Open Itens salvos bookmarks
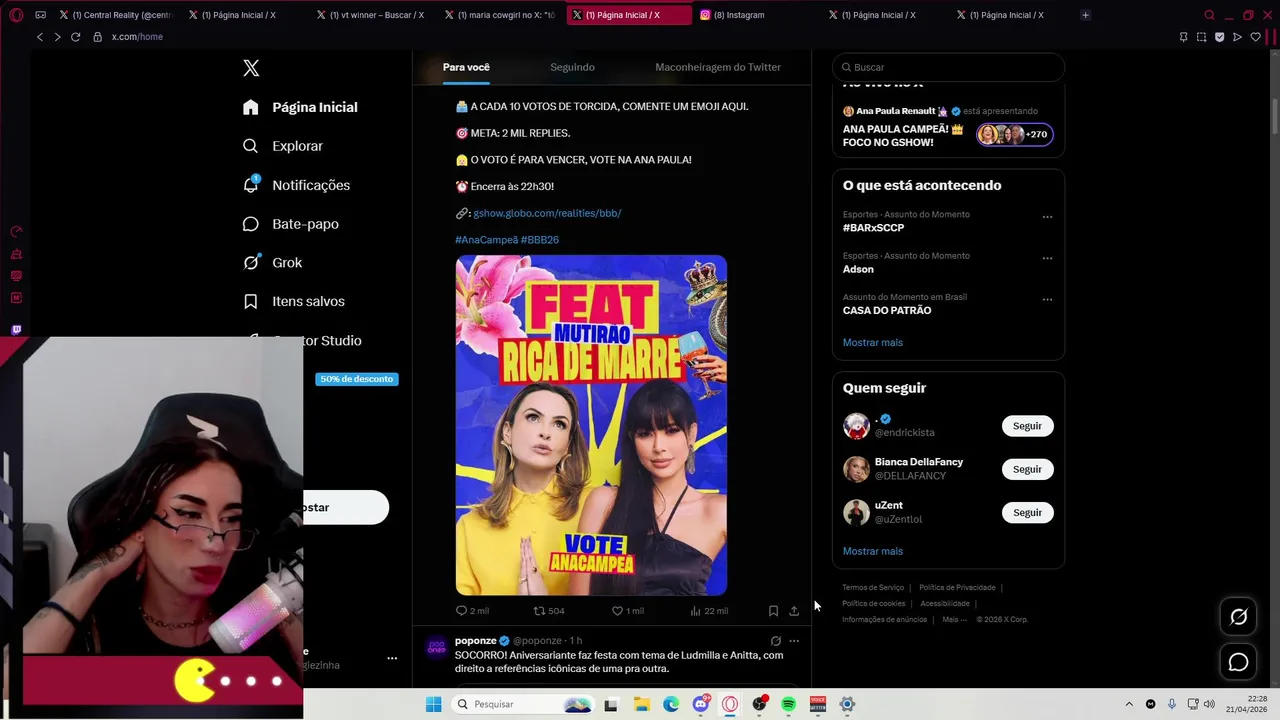 (x=295, y=301)
